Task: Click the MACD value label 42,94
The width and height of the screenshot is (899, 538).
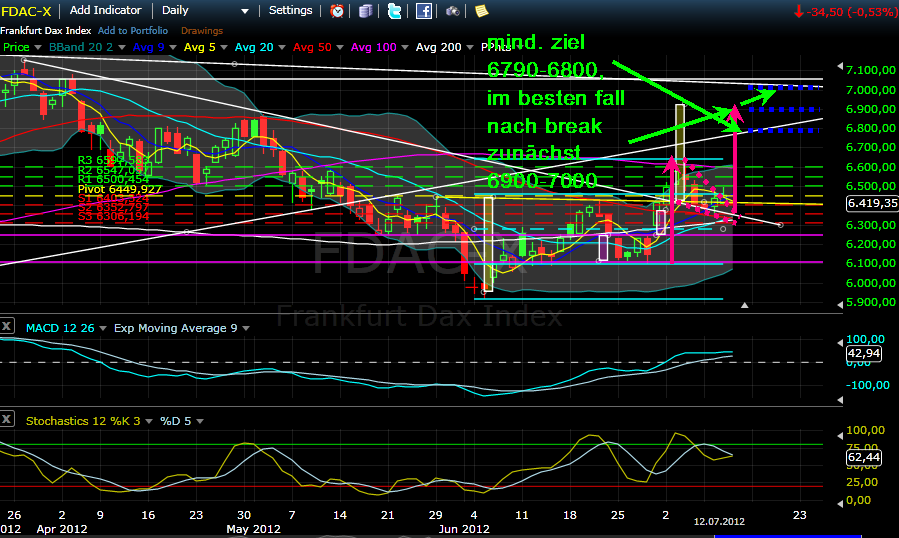Action: click(x=863, y=353)
